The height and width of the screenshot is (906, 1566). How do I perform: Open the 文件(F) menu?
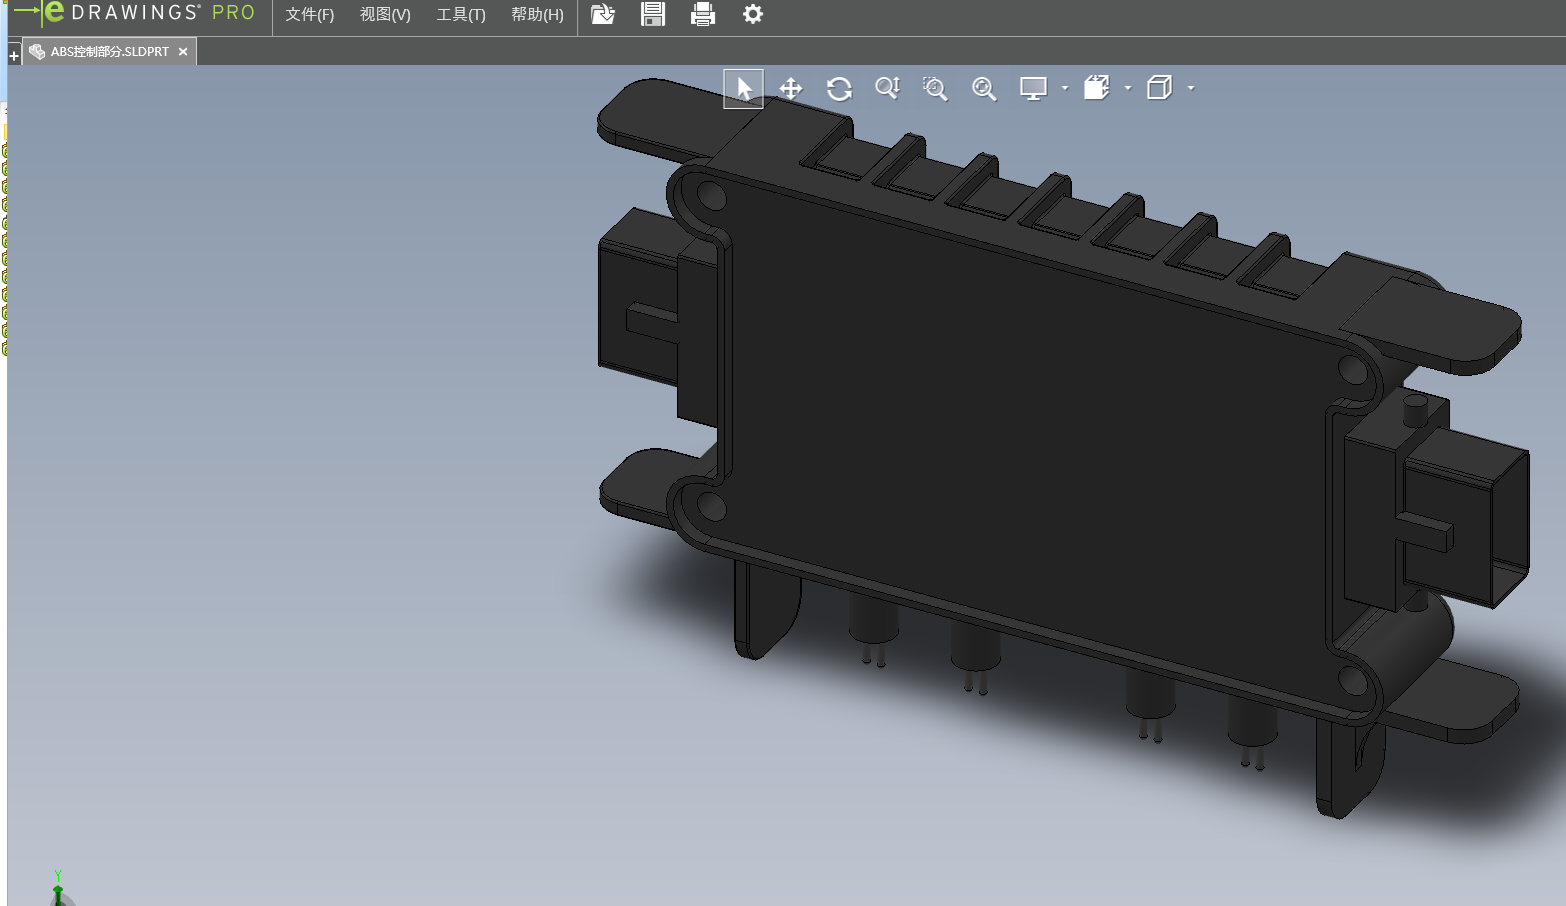[x=310, y=14]
